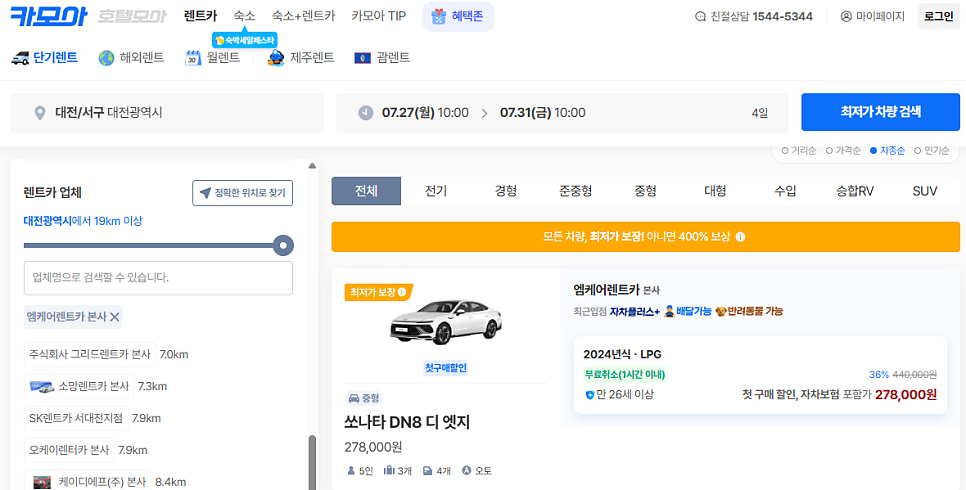Click the 제주렌트 mascot icon
The width and height of the screenshot is (966, 490).
click(276, 58)
